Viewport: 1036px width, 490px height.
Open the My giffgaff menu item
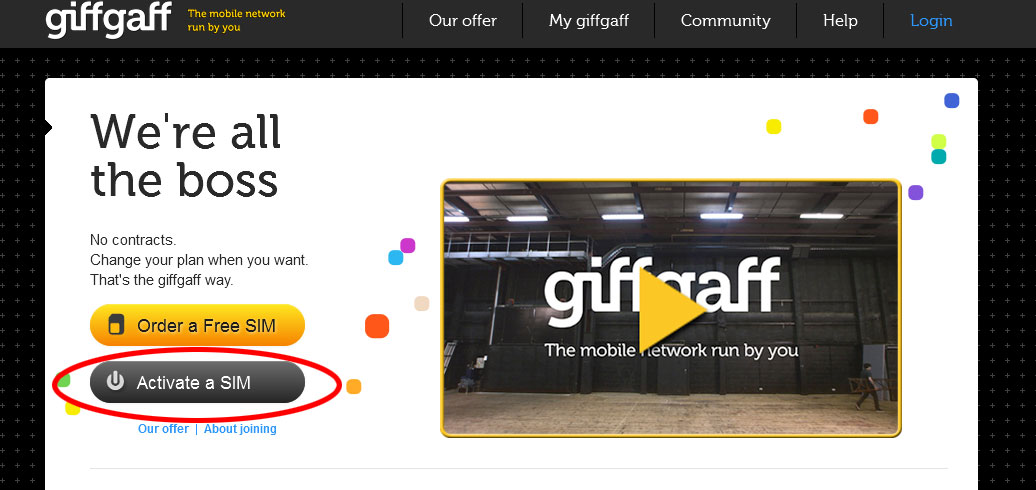[x=589, y=20]
